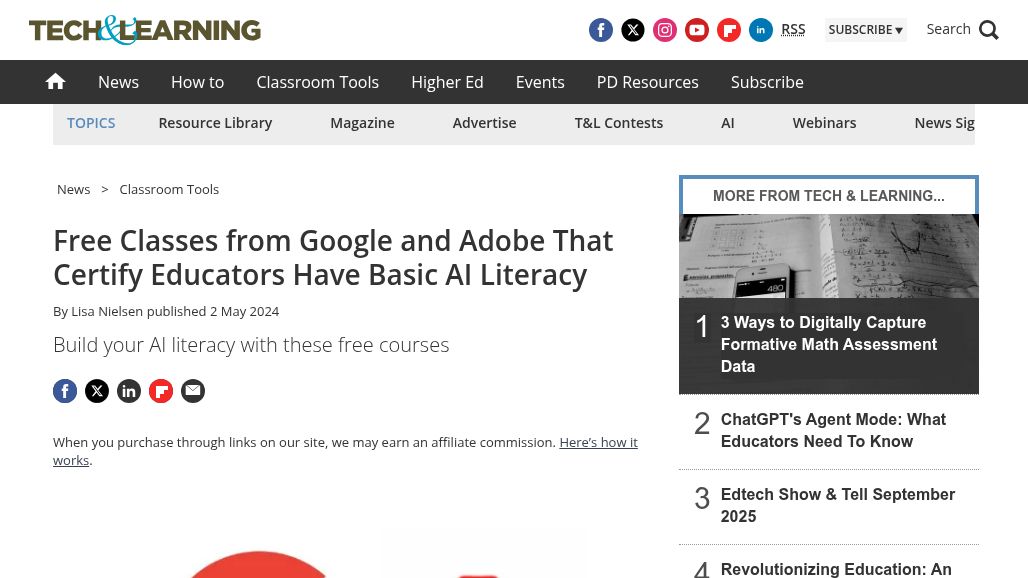Open the YouTube channel icon in header
1028x578 pixels.
coord(697,30)
